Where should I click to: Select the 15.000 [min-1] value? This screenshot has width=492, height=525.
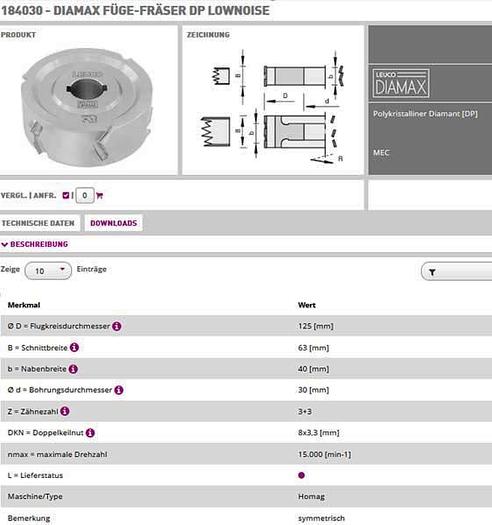(325, 454)
